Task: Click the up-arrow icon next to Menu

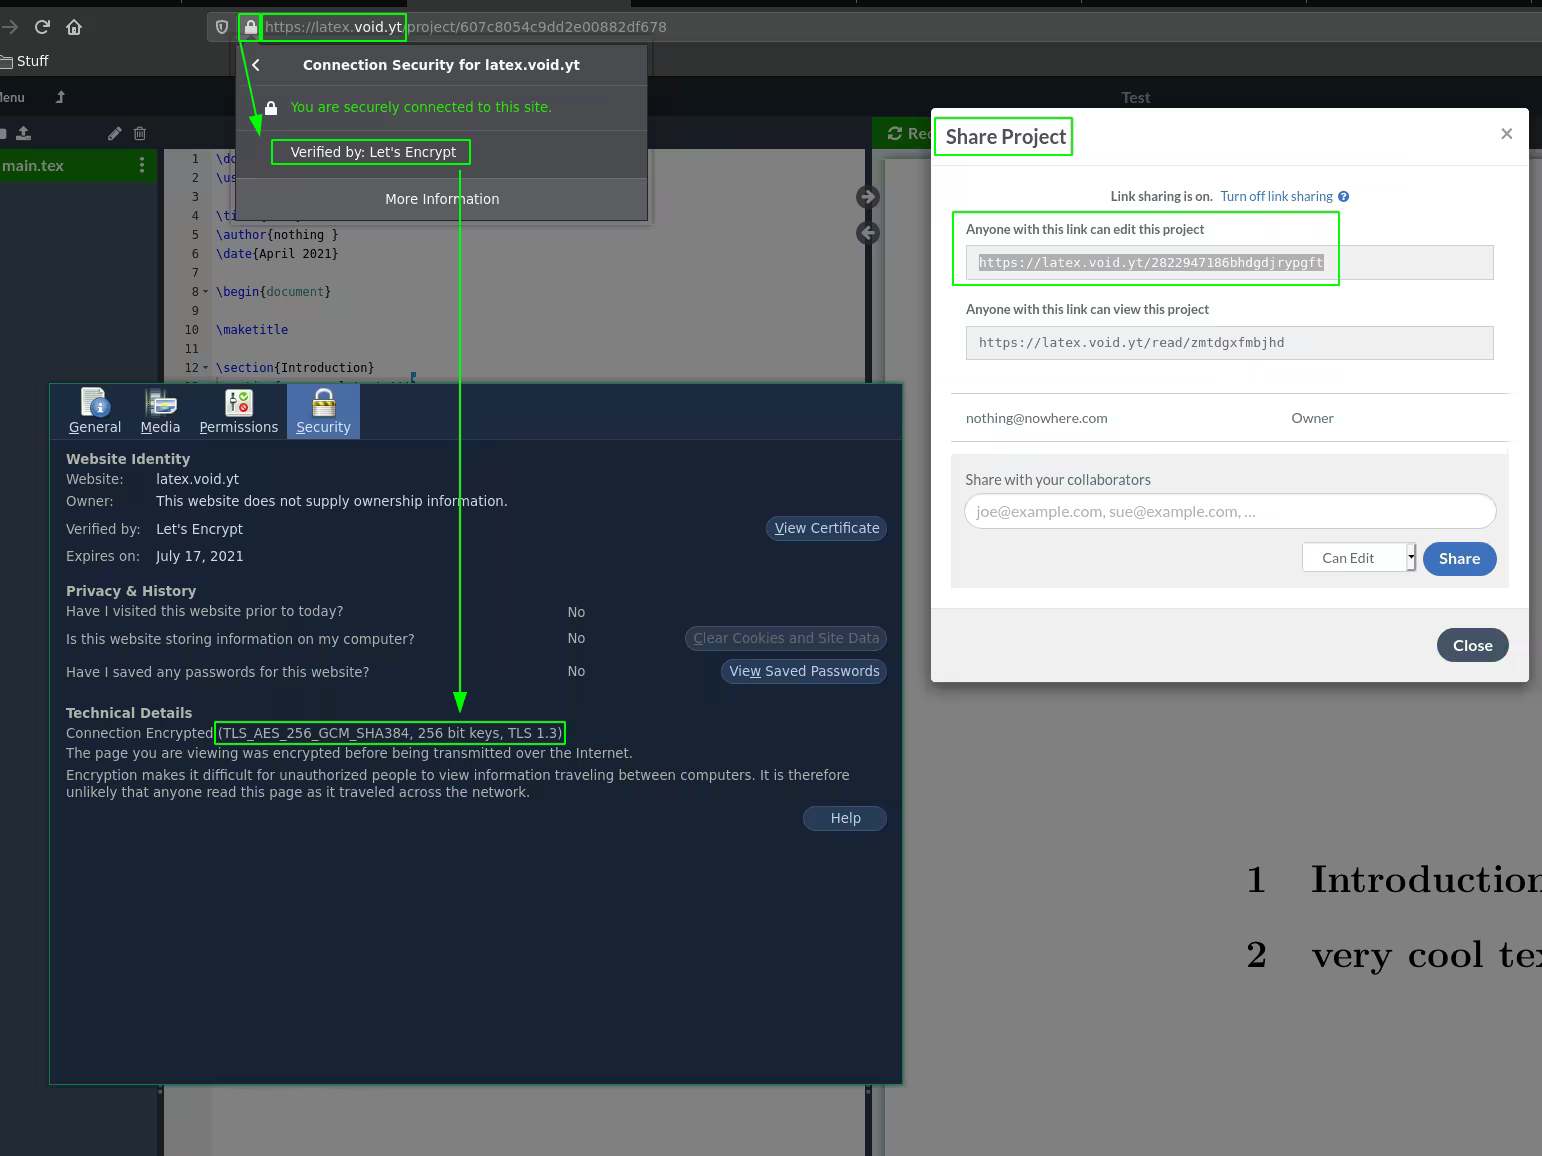Action: pyautogui.click(x=60, y=97)
